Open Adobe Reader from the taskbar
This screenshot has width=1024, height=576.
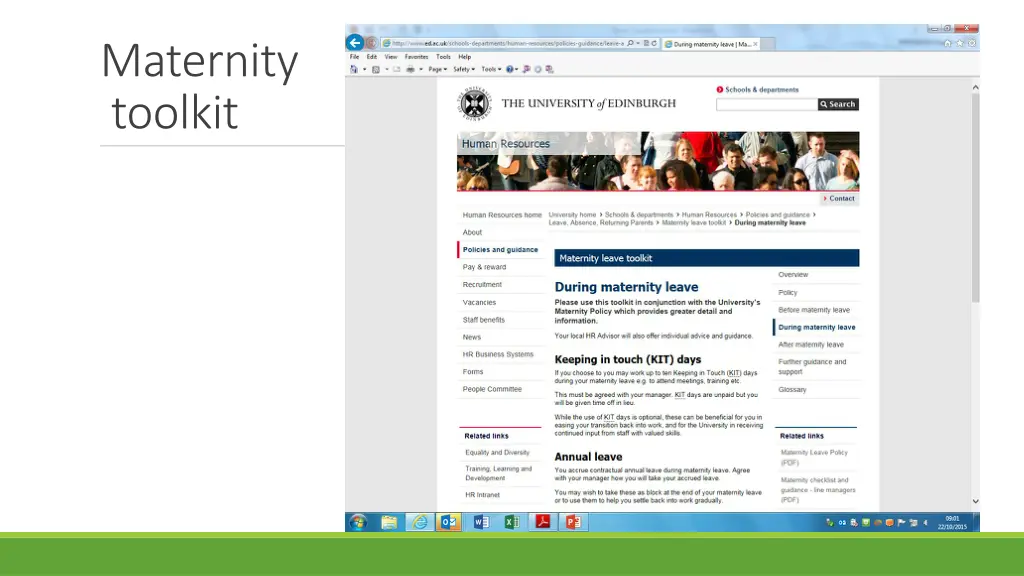[543, 522]
